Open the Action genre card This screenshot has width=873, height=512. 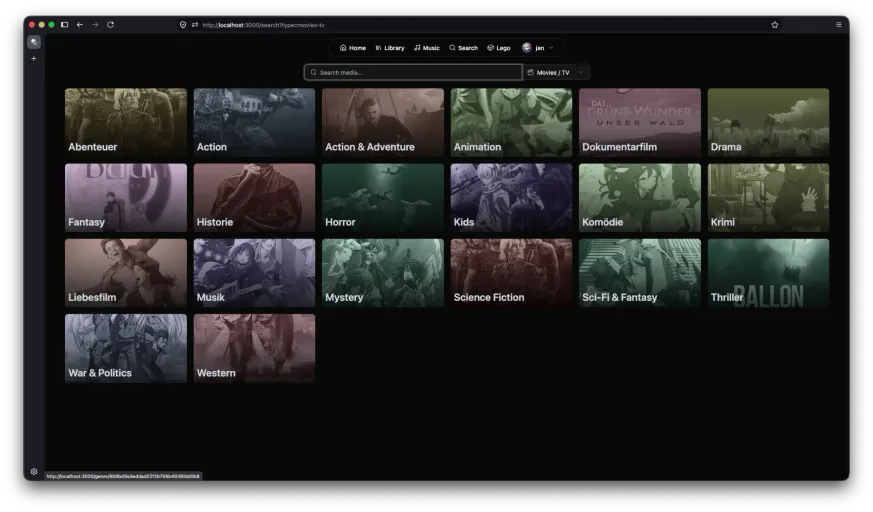254,122
